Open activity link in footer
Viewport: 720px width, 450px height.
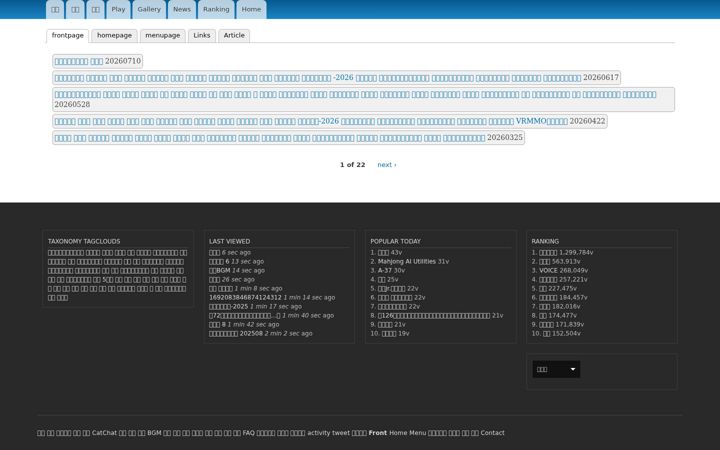pos(319,433)
